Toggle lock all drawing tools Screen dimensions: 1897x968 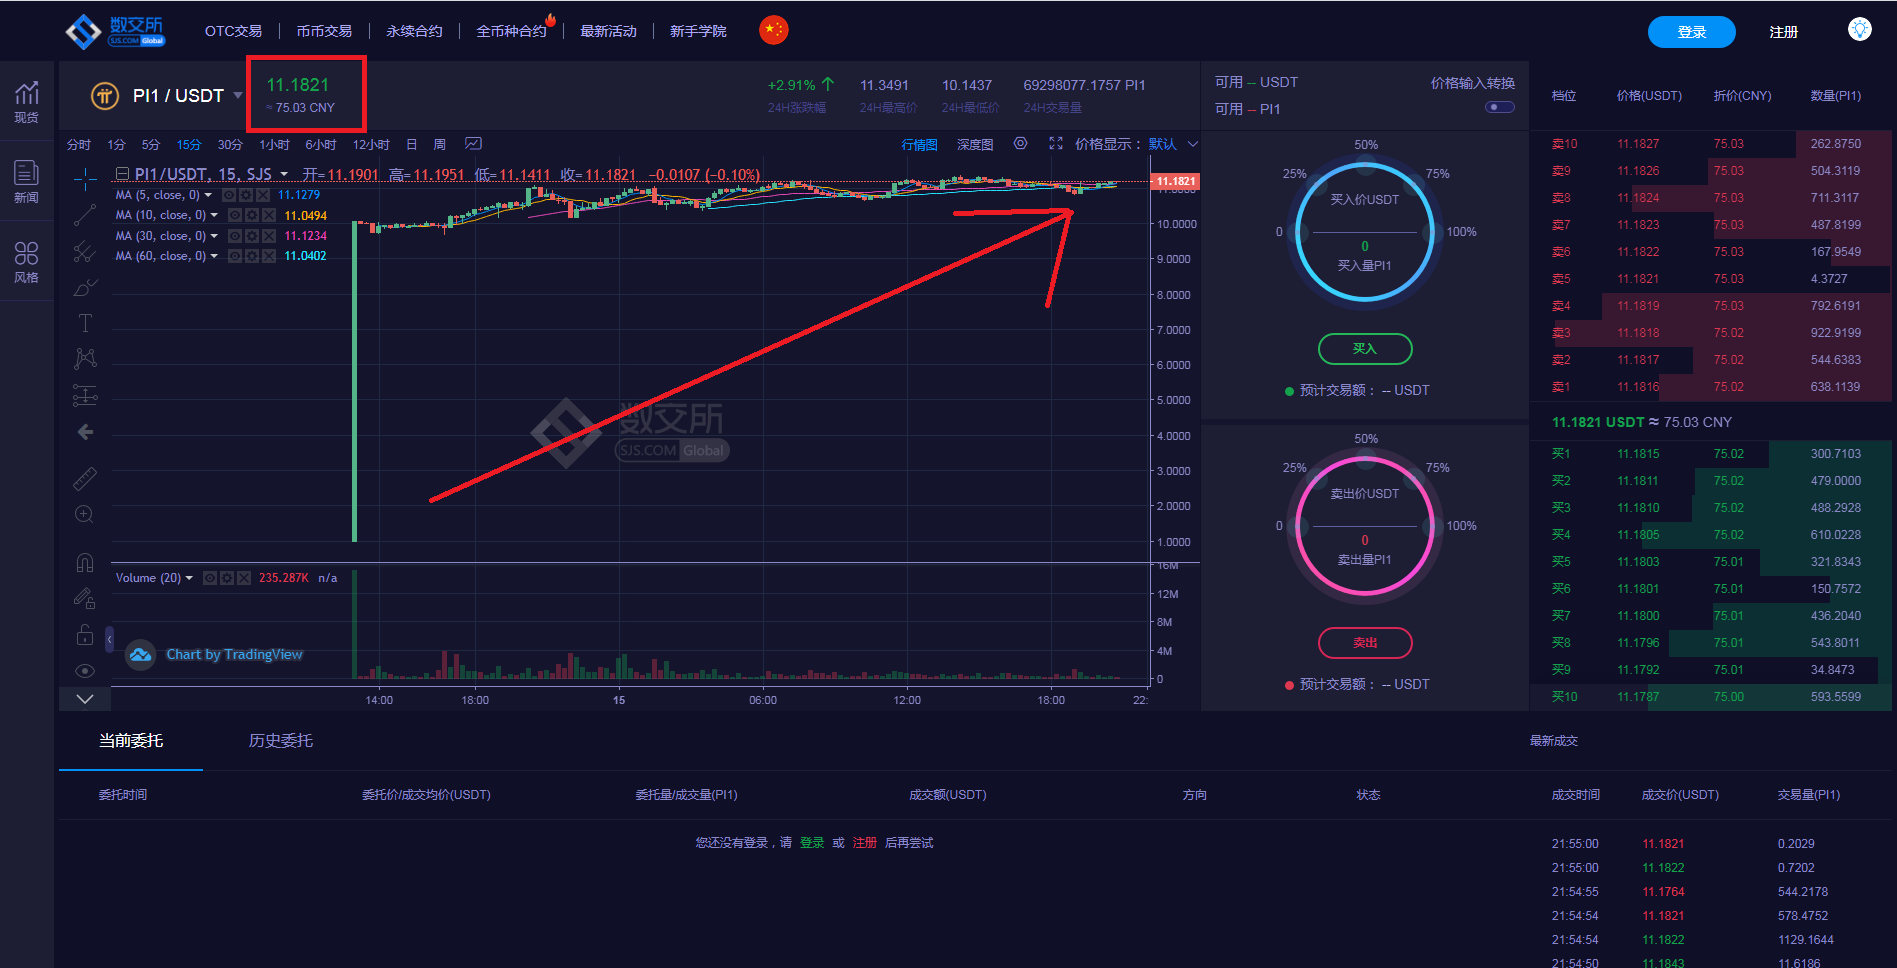click(x=85, y=635)
